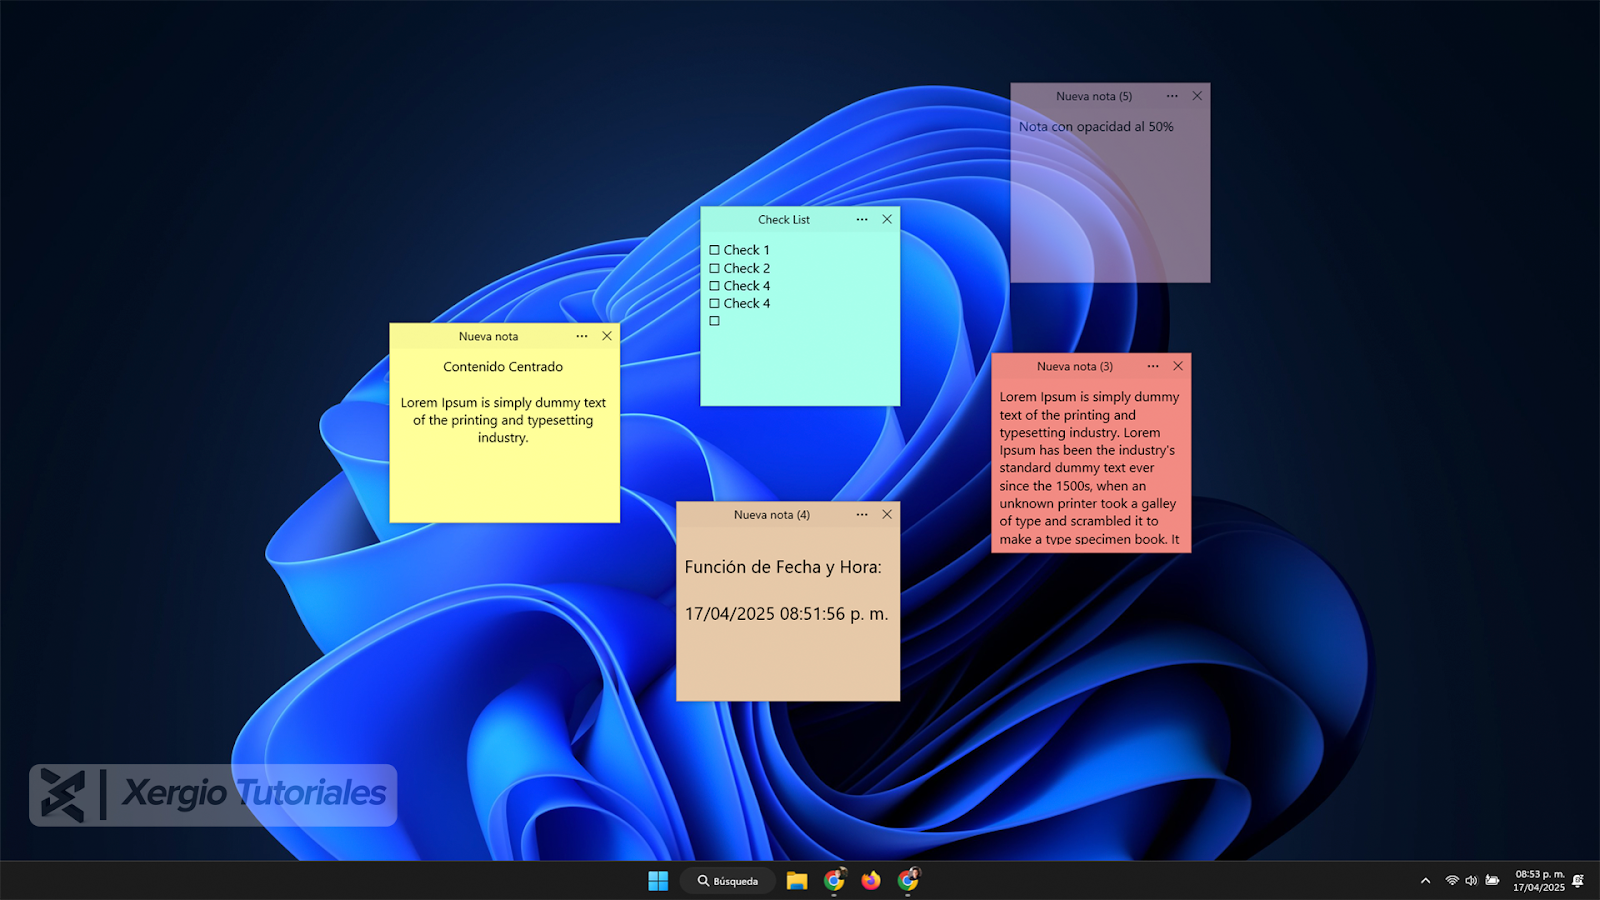Tick the "Check 2" checkbox
The width and height of the screenshot is (1600, 900).
pyautogui.click(x=715, y=268)
